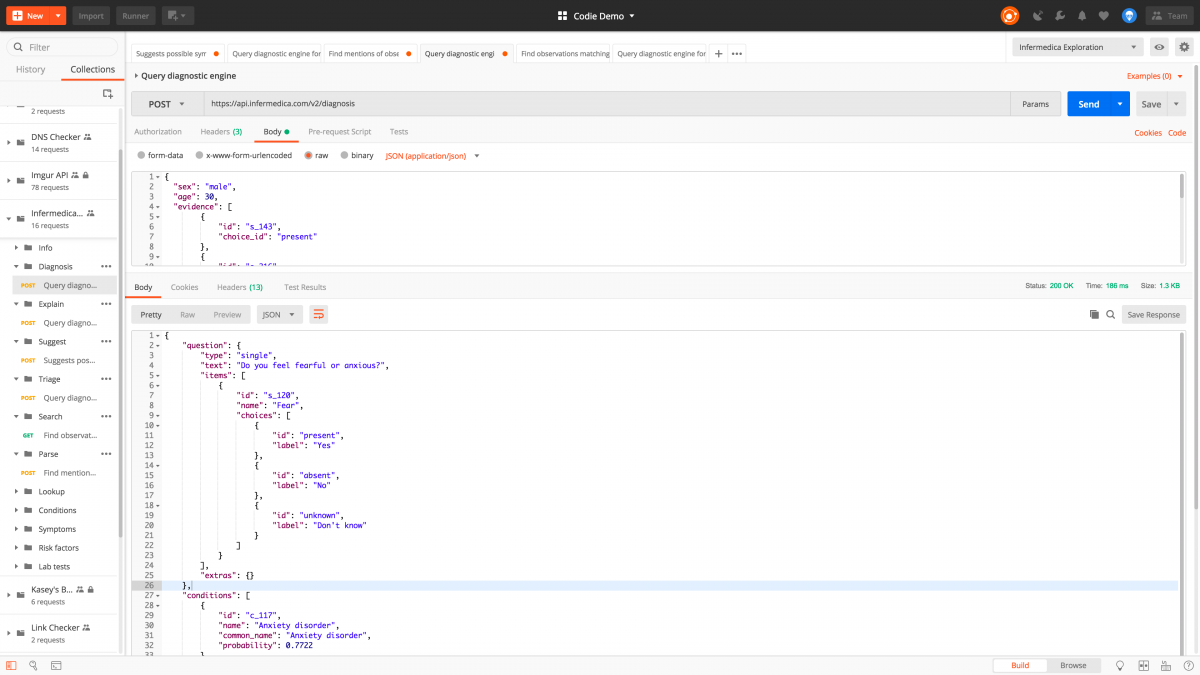Expand the Conditions folder

tap(17, 510)
